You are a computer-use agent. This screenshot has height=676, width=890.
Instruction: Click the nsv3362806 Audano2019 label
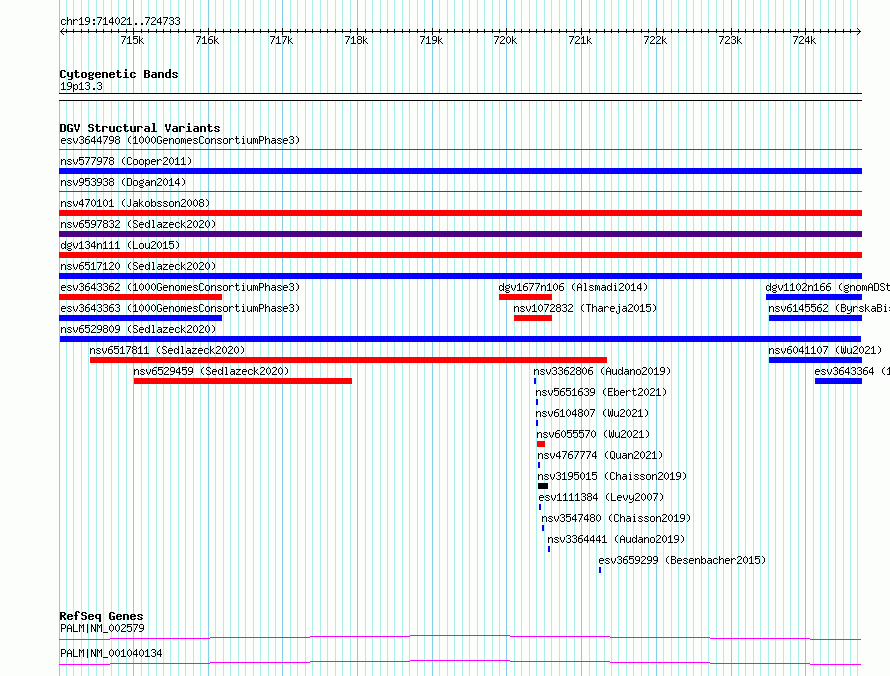pyautogui.click(x=602, y=371)
